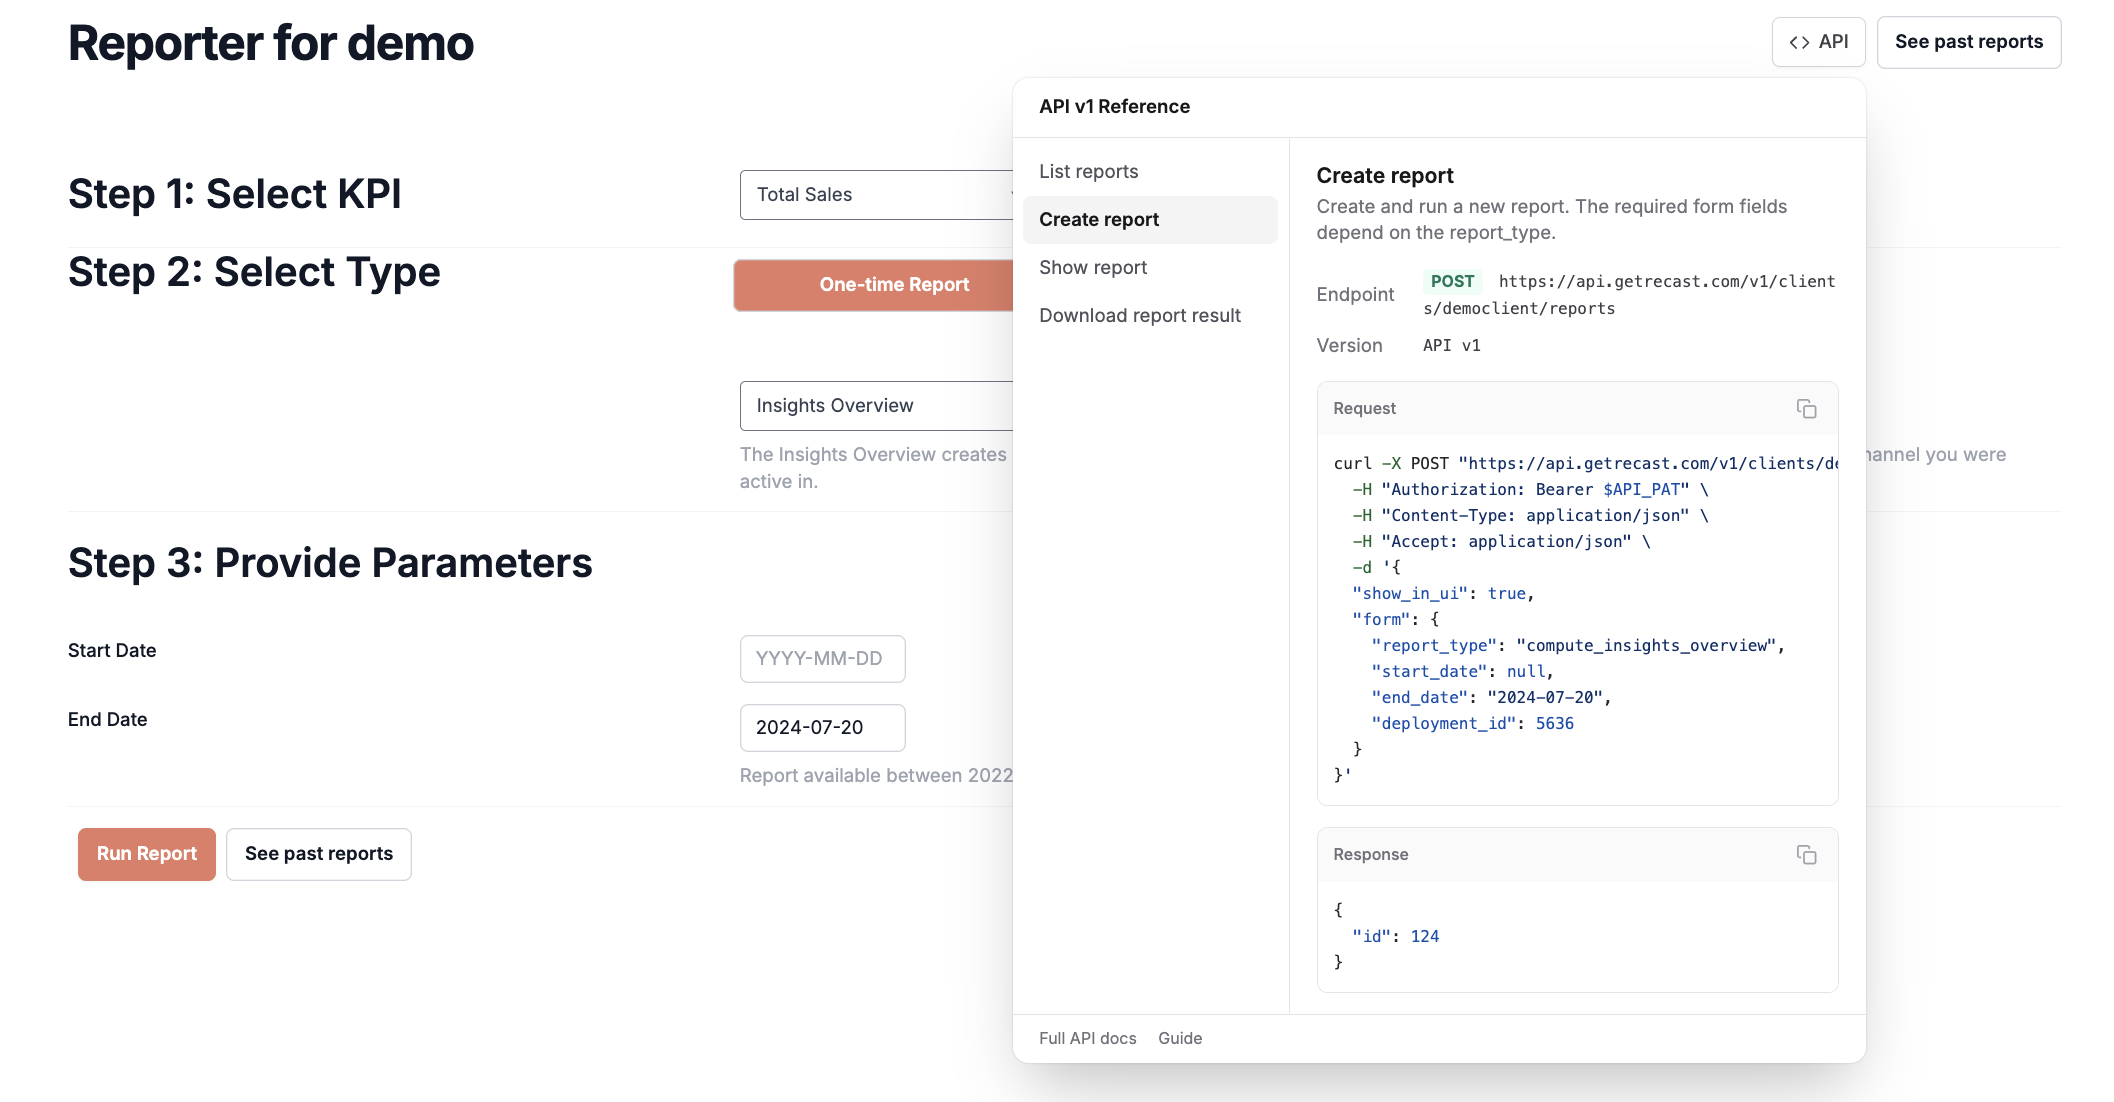Open Create report reference section
The image size is (2114, 1102).
(x=1150, y=220)
